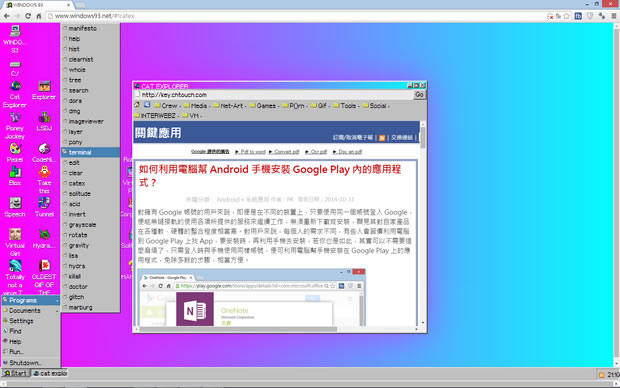Open the LSDJ desktop icon
620x388 pixels.
click(x=44, y=121)
